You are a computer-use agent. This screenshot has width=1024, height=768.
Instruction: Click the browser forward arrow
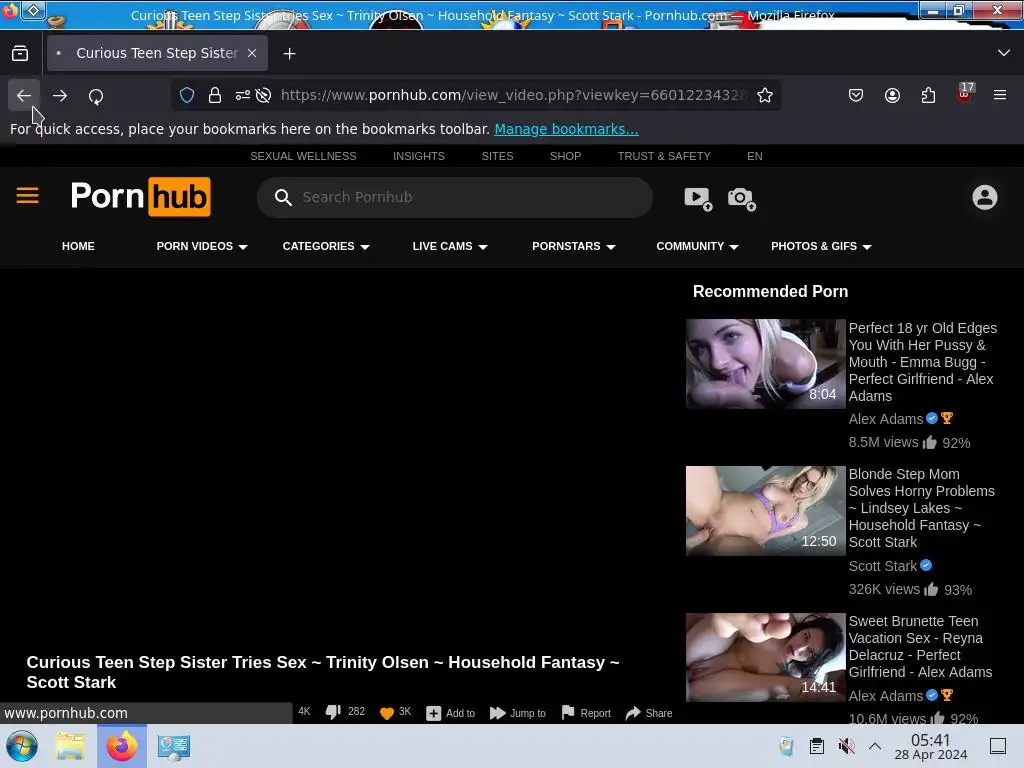(x=60, y=95)
